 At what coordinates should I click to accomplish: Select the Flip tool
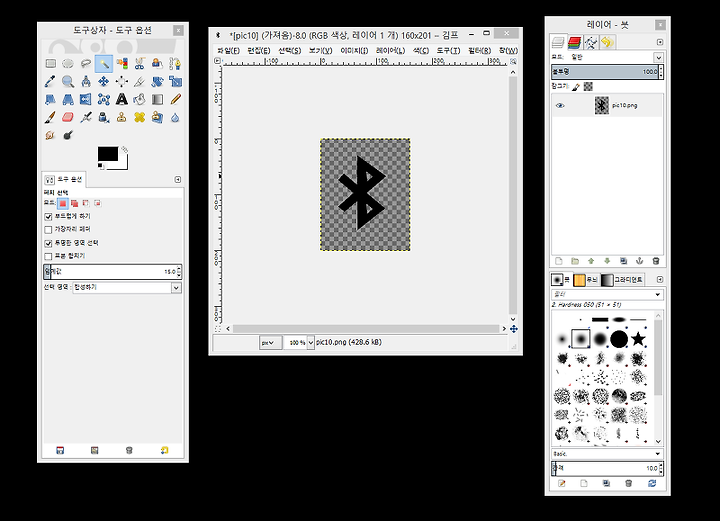(86, 99)
